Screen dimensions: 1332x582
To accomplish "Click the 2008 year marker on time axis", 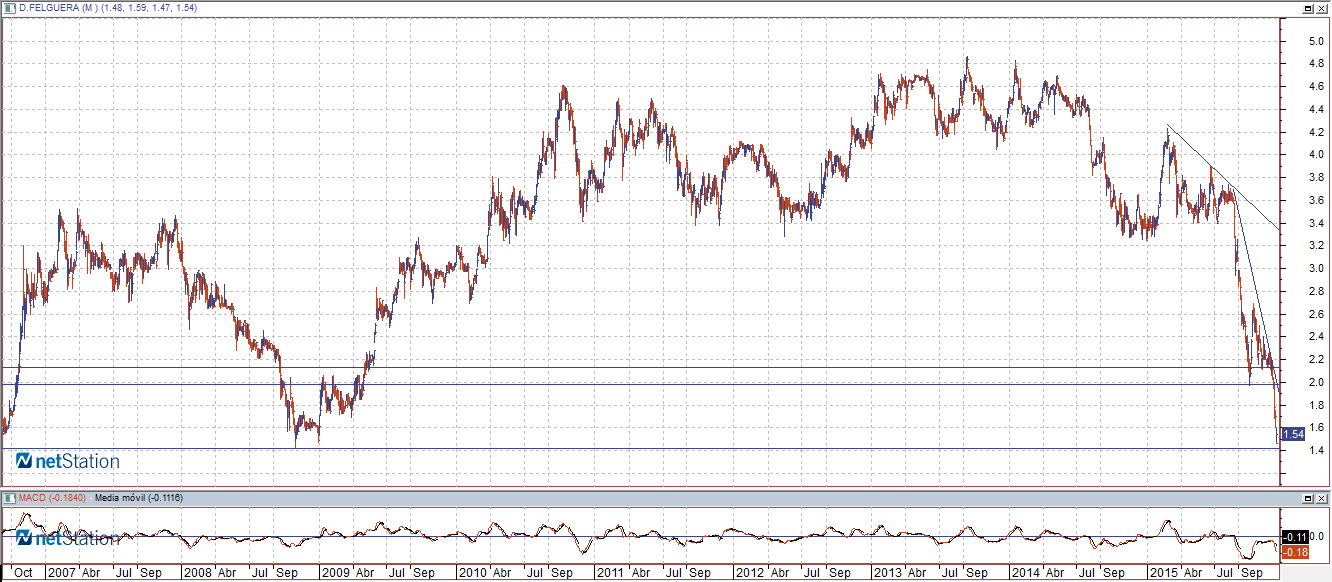I will click(x=195, y=574).
